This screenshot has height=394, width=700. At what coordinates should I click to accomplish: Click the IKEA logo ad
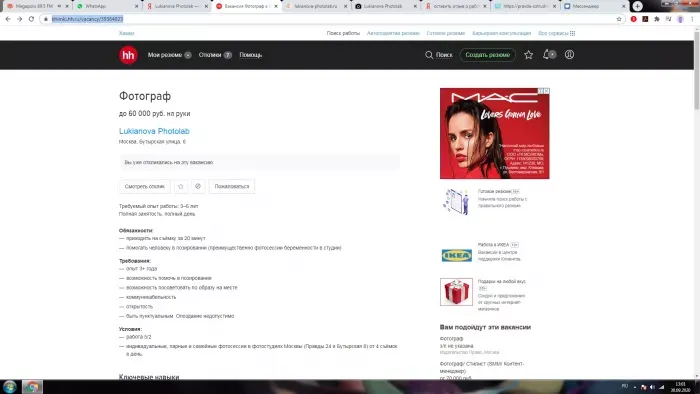tap(456, 256)
